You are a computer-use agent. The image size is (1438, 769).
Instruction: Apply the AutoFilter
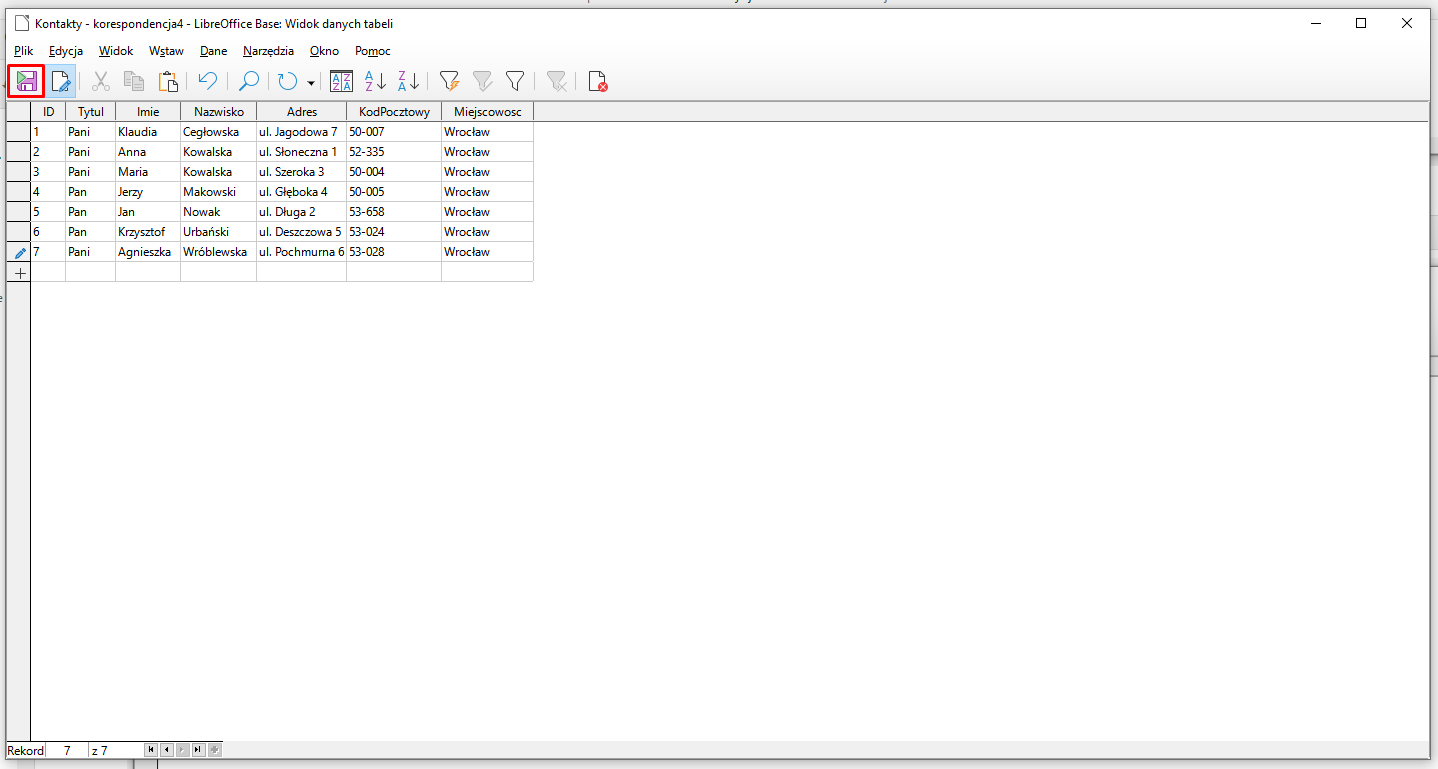coord(449,81)
